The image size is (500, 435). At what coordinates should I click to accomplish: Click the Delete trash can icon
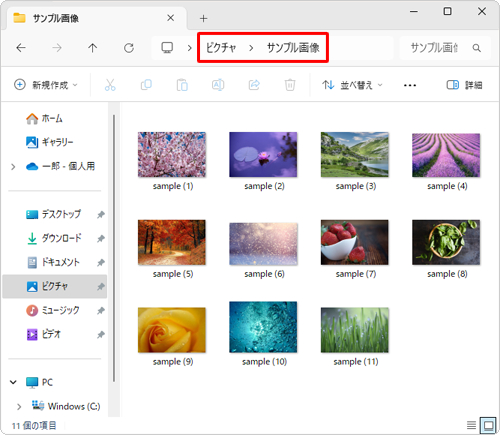click(290, 85)
